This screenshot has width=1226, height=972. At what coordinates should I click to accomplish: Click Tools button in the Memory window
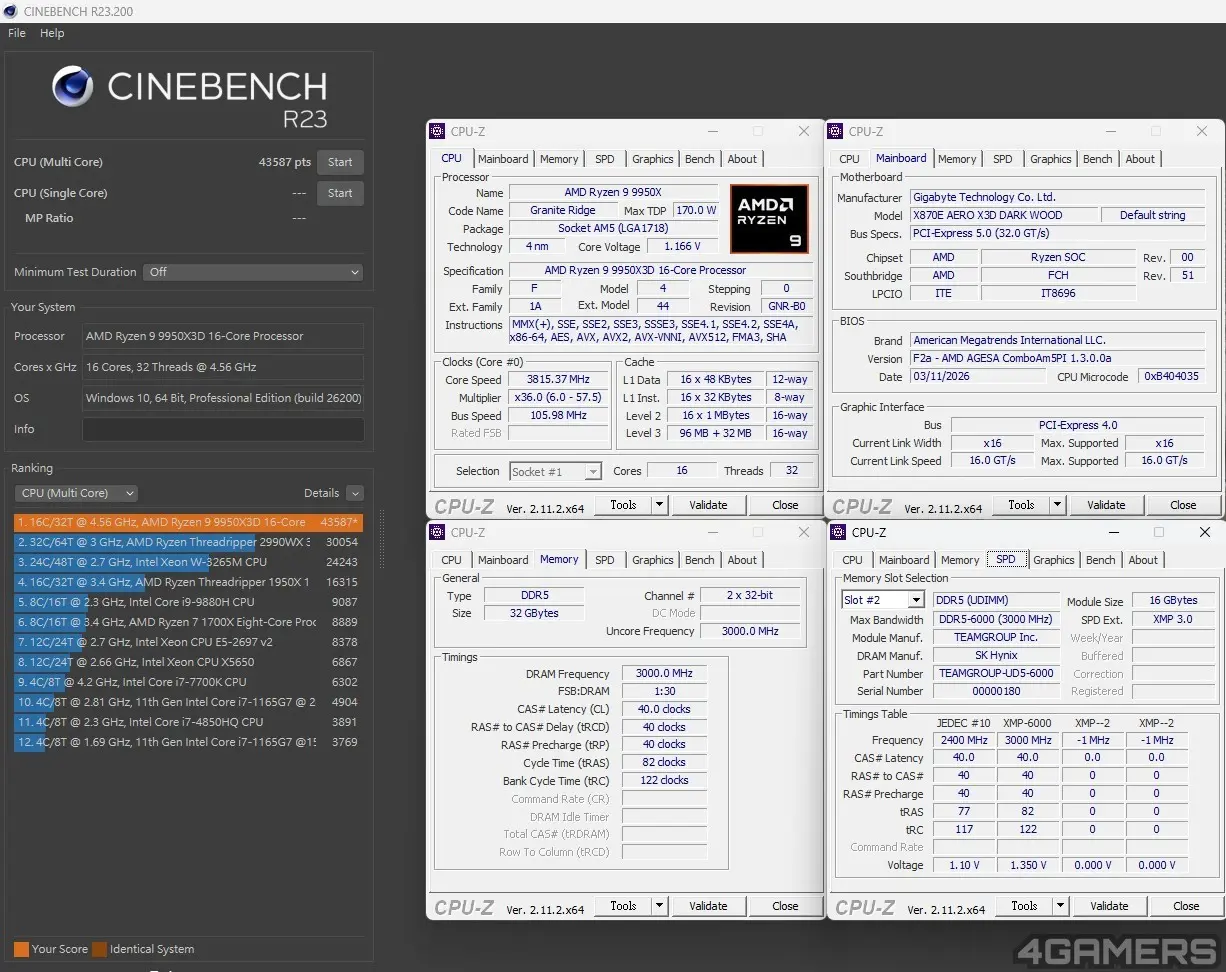[623, 906]
